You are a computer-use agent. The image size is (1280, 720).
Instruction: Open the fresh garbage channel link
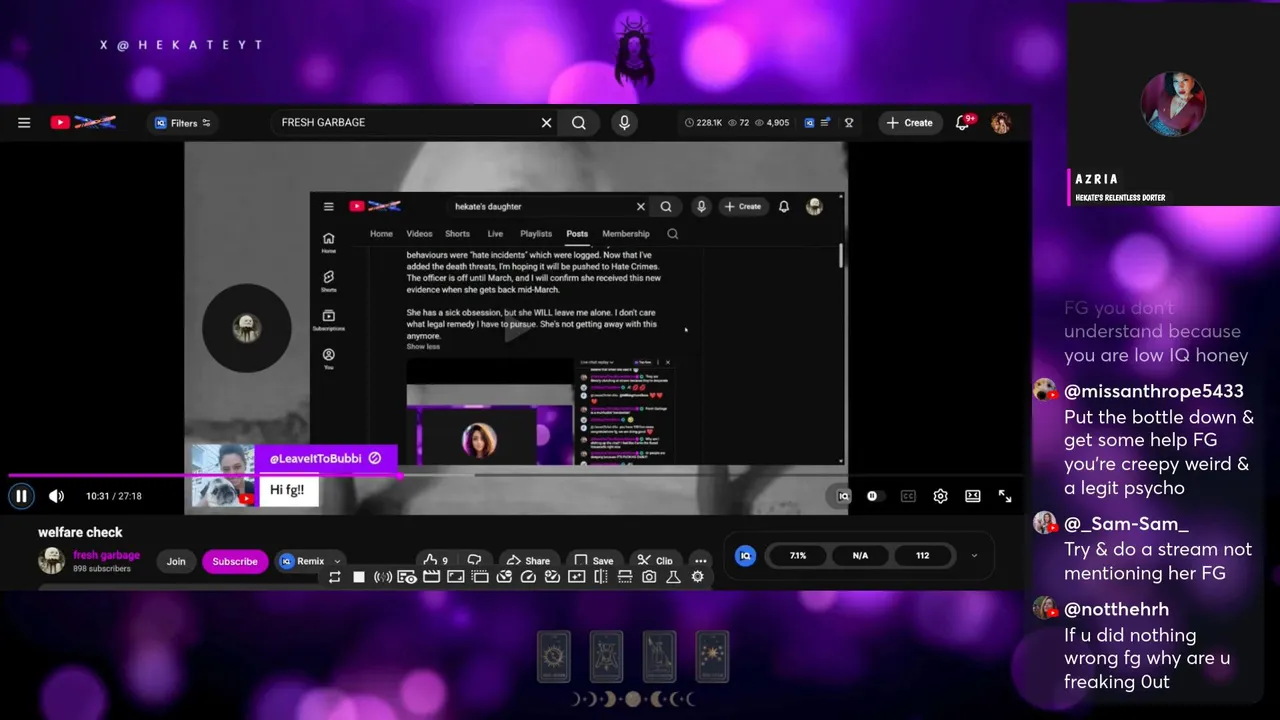tap(106, 555)
